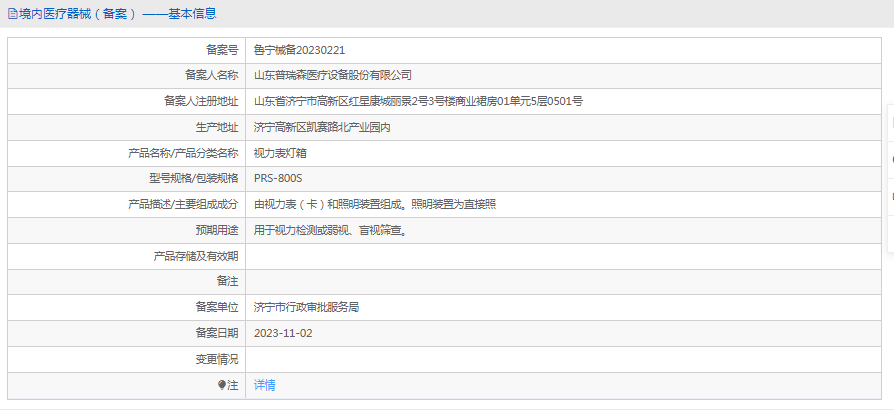Select the heading 境内医疗器械（备案）——基本信息

coord(117,14)
